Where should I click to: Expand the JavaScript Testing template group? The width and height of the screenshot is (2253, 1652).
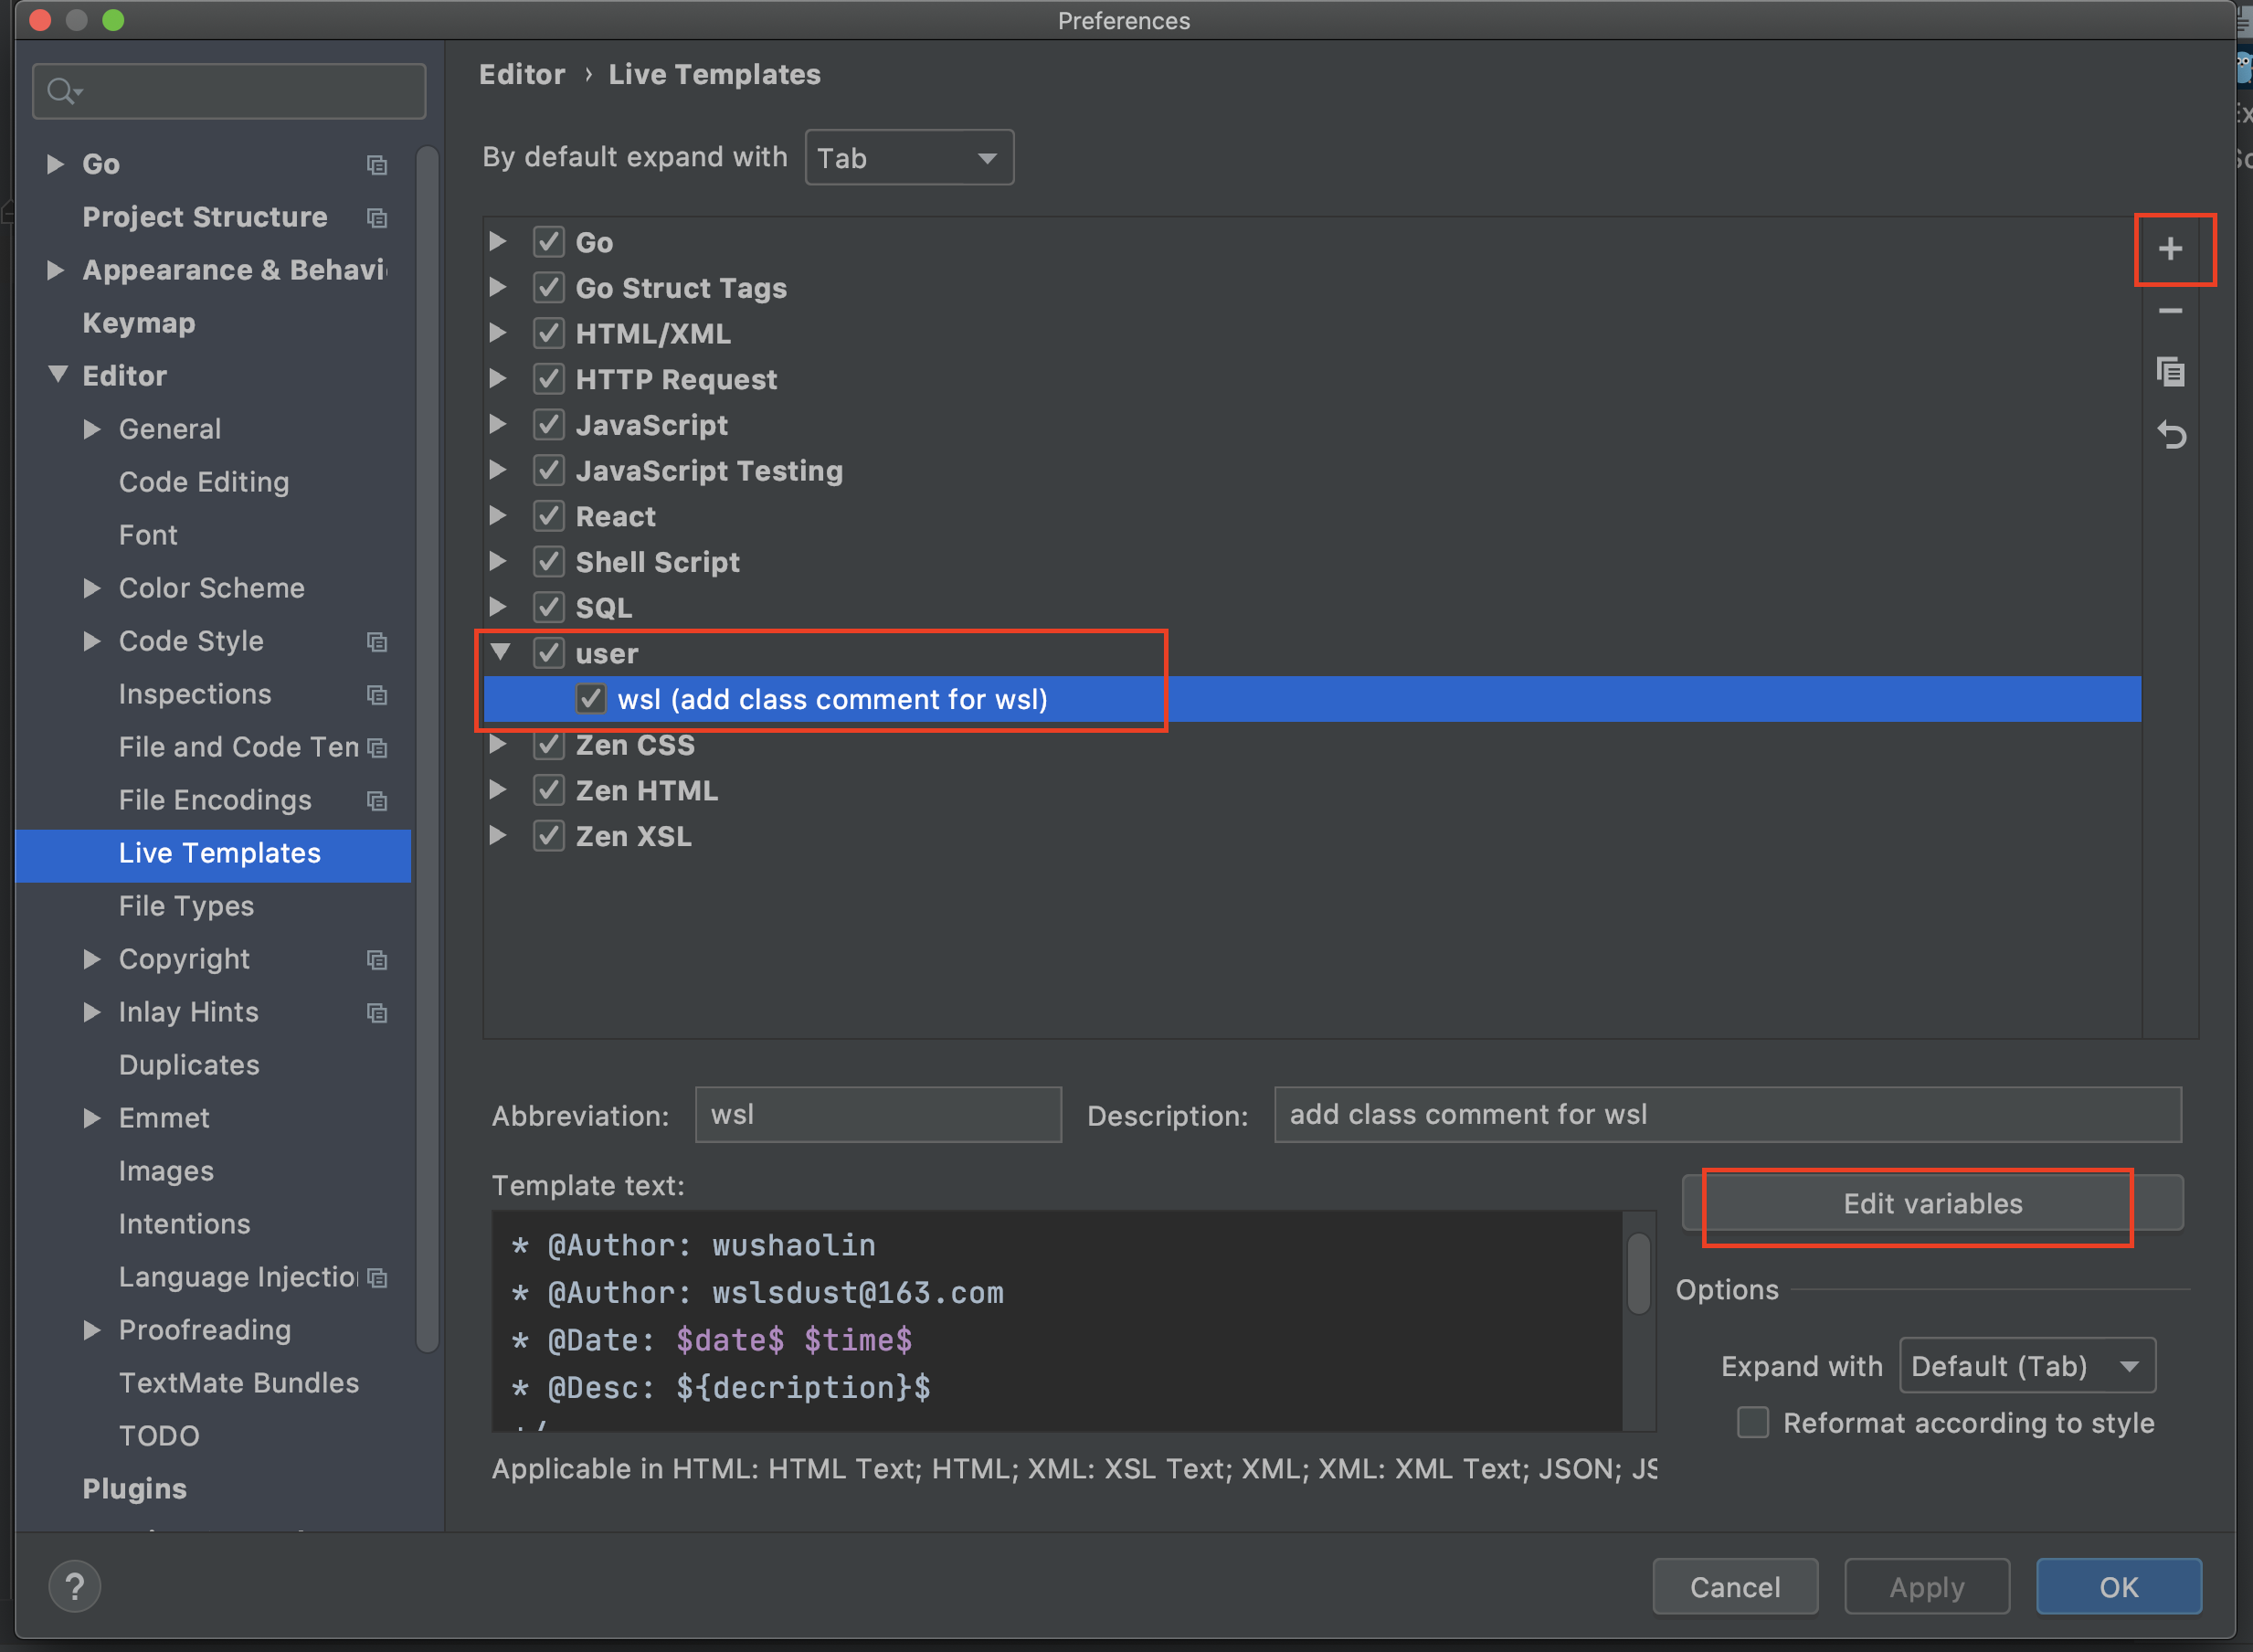pos(497,470)
